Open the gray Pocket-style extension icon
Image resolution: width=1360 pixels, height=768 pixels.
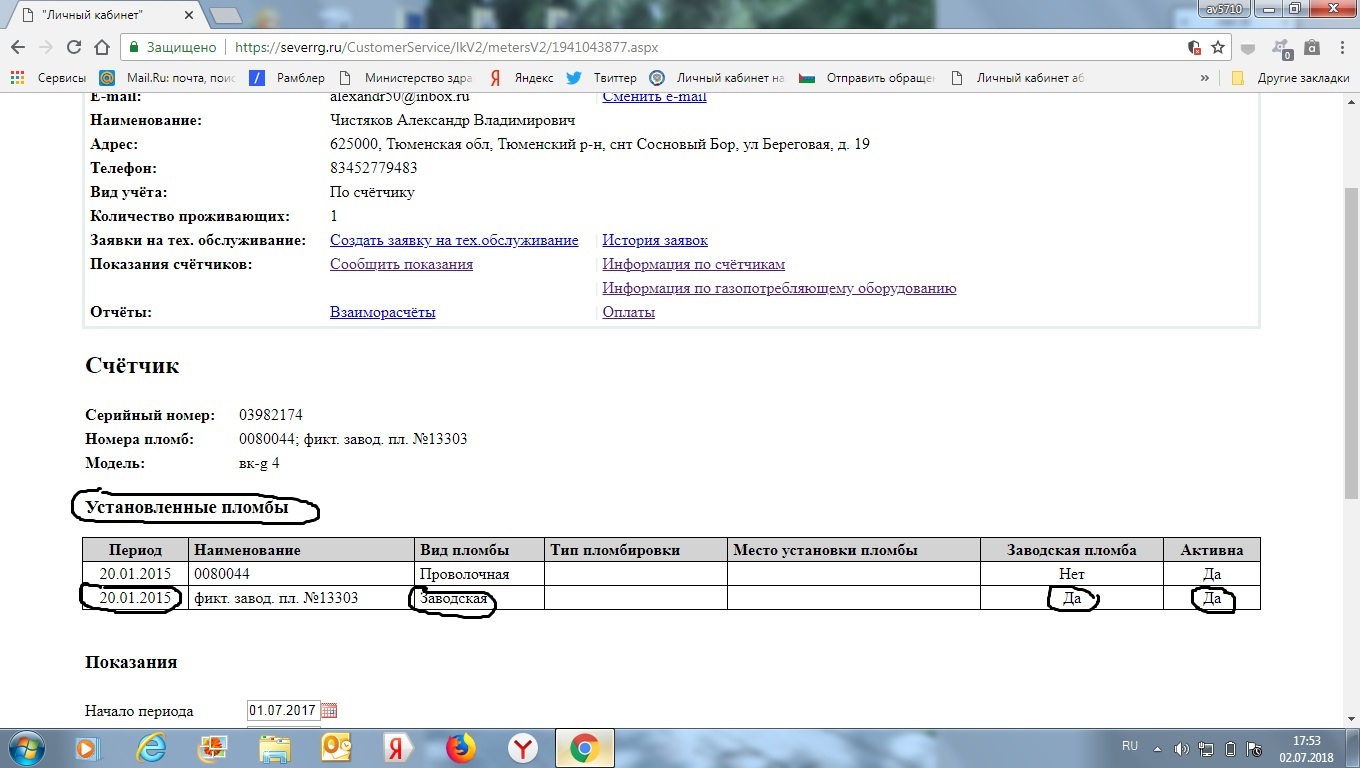(1248, 47)
